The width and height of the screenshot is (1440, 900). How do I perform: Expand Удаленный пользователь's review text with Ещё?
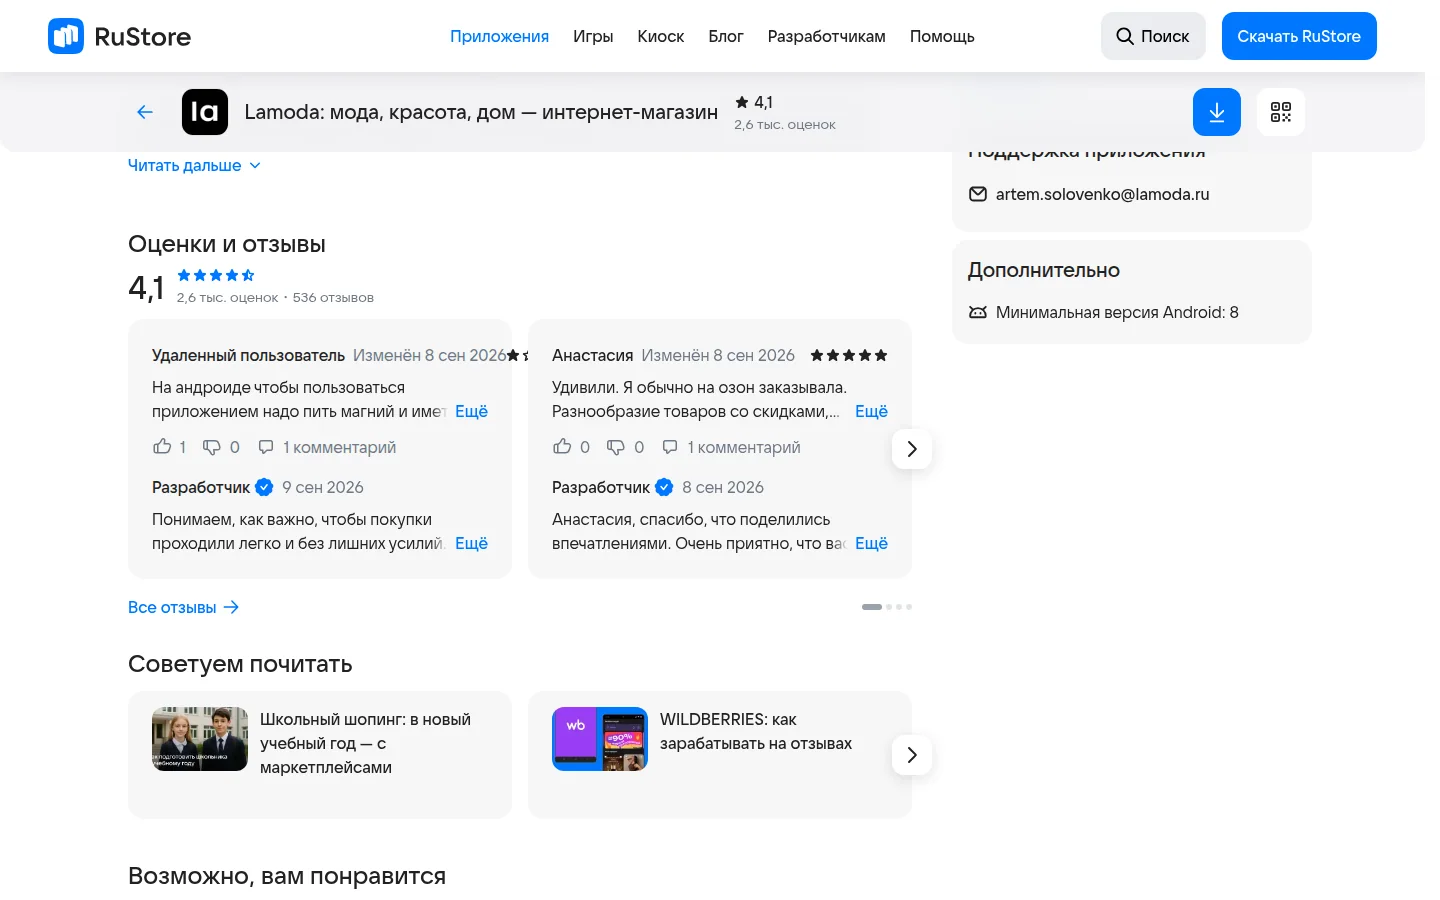click(x=472, y=411)
